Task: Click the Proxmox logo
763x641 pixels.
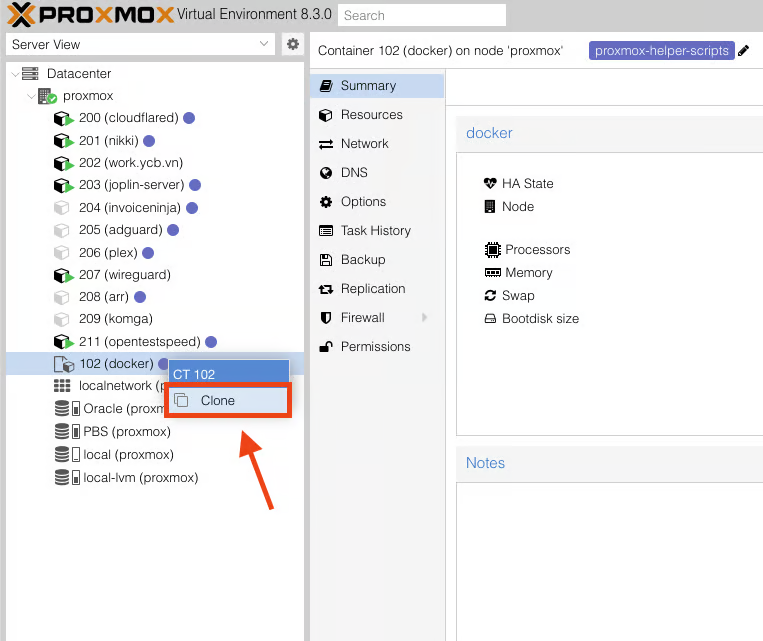Action: tap(91, 14)
